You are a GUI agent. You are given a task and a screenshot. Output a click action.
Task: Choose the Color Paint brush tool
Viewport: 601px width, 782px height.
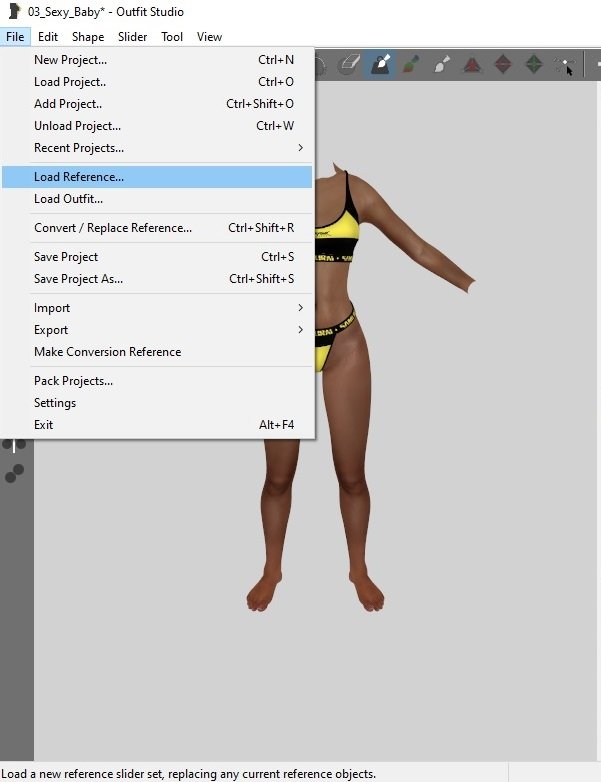click(x=411, y=65)
